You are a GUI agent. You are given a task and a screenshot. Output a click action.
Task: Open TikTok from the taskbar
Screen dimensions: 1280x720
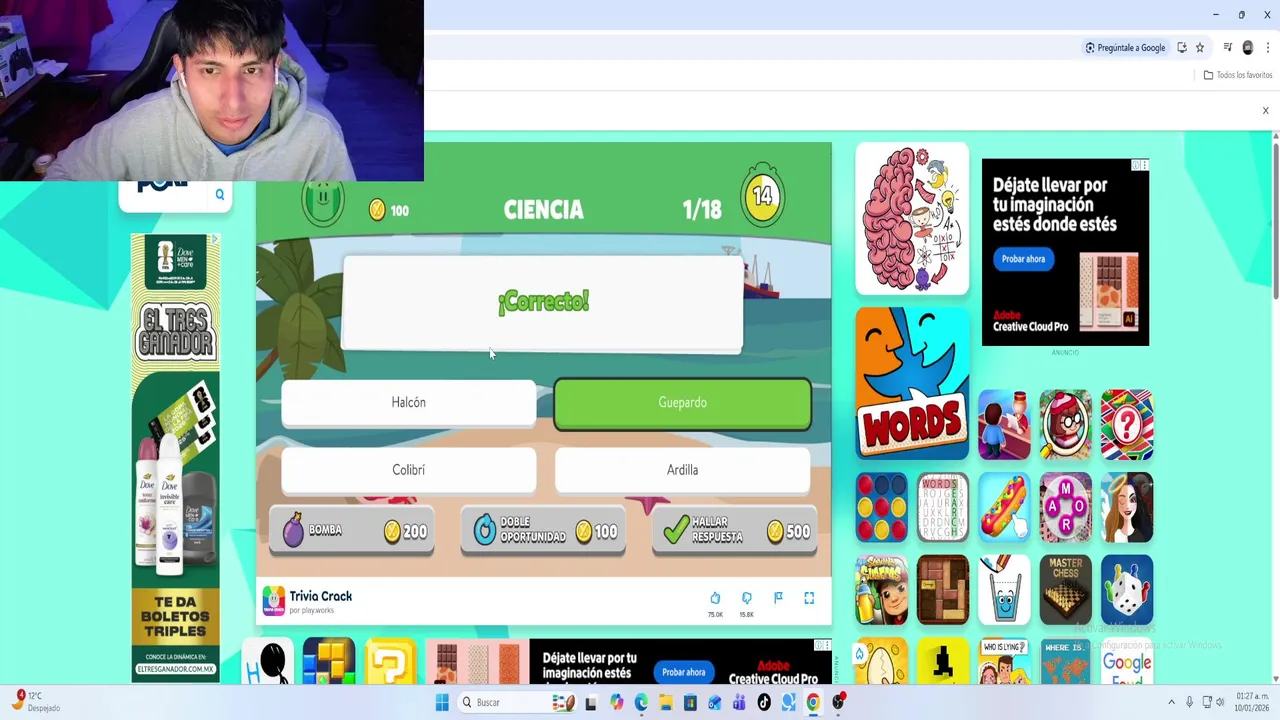click(764, 703)
